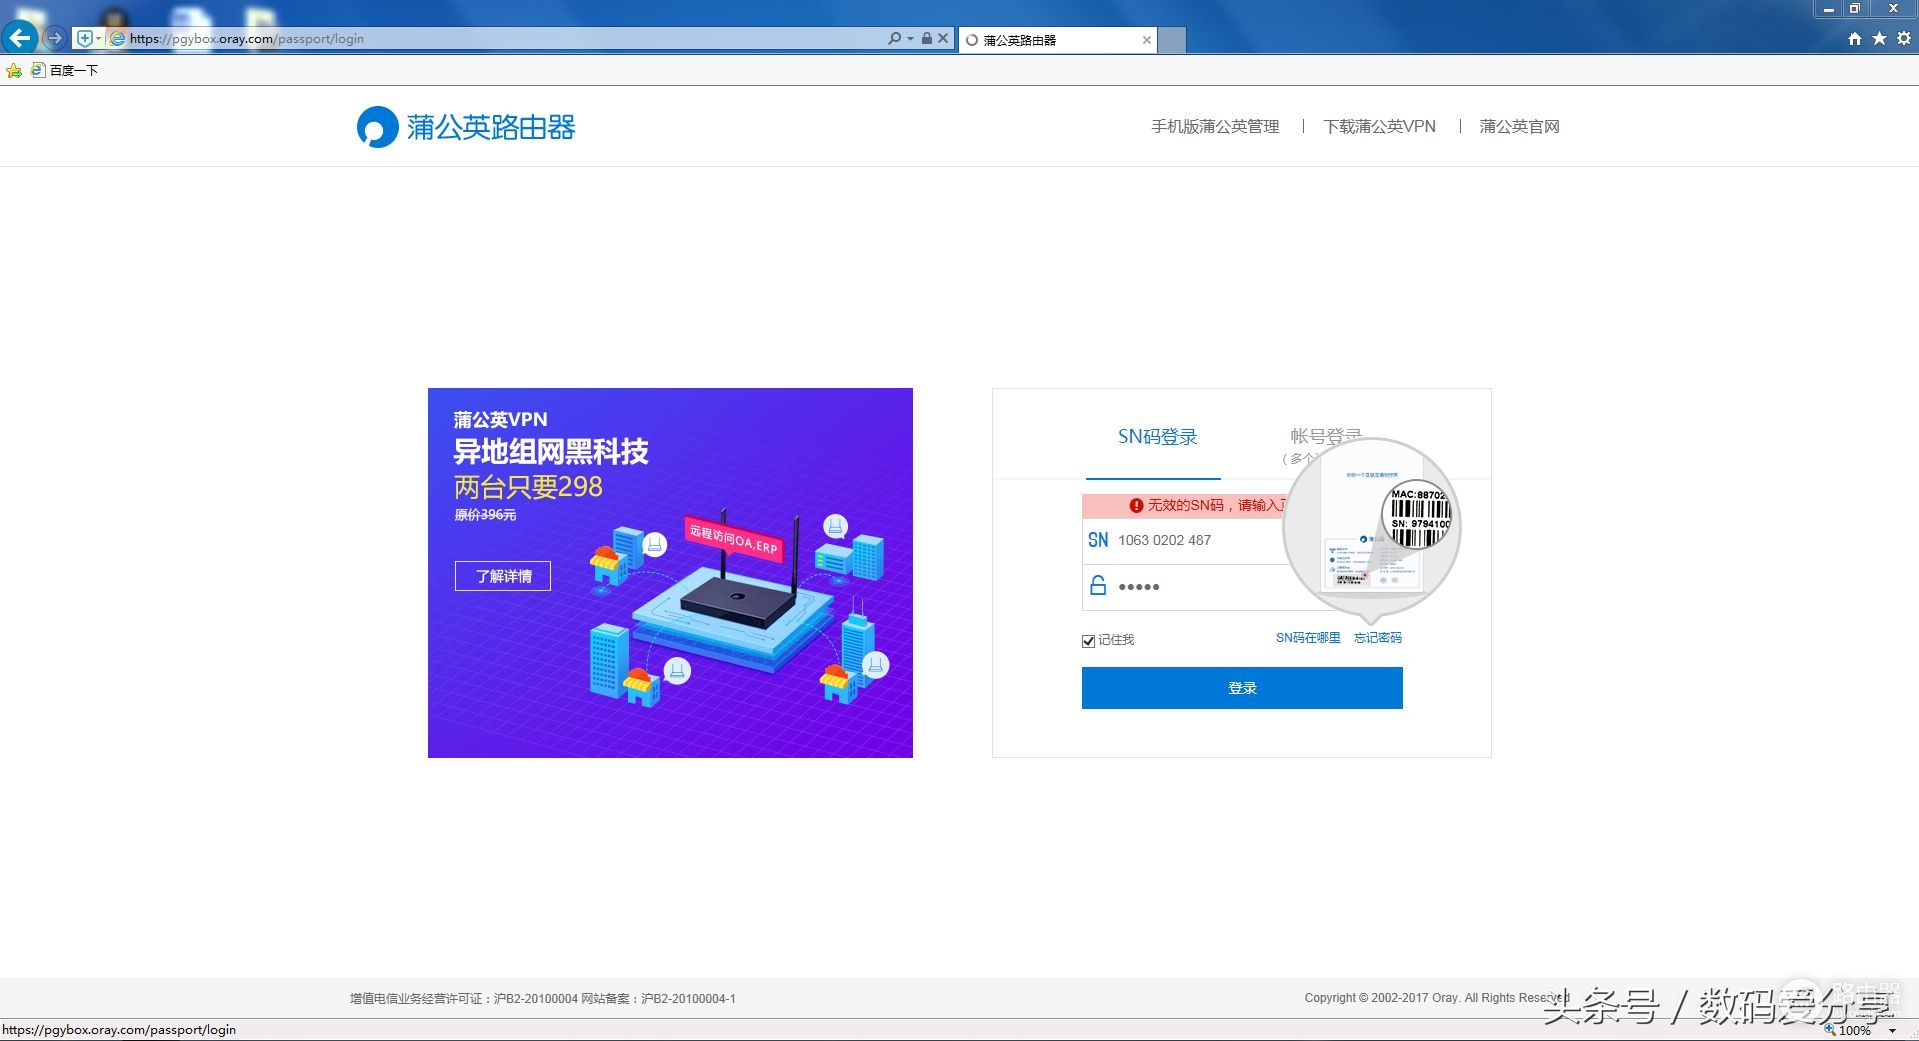The image size is (1919, 1041).
Task: Open the zoom level 100% dropdown
Action: [1892, 1030]
